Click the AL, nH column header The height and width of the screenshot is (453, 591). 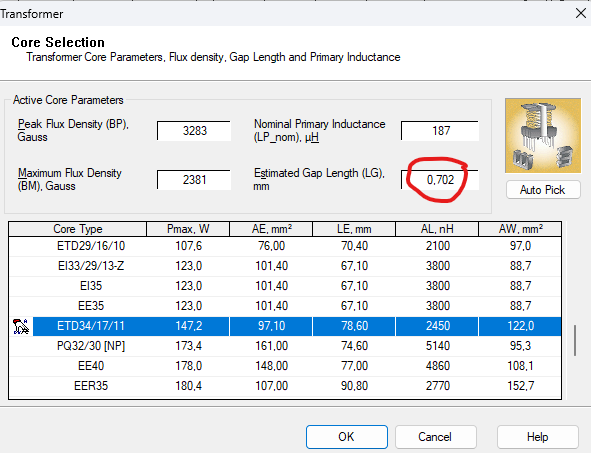[437, 229]
